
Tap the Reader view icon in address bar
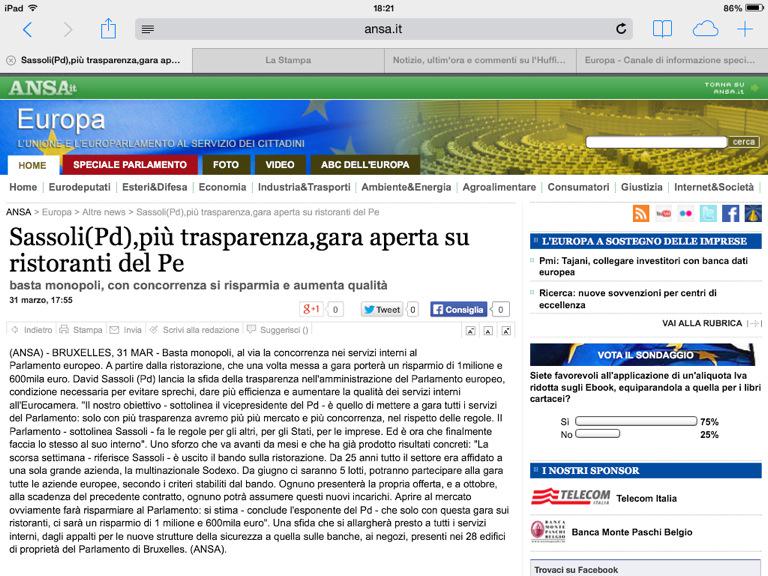(147, 29)
